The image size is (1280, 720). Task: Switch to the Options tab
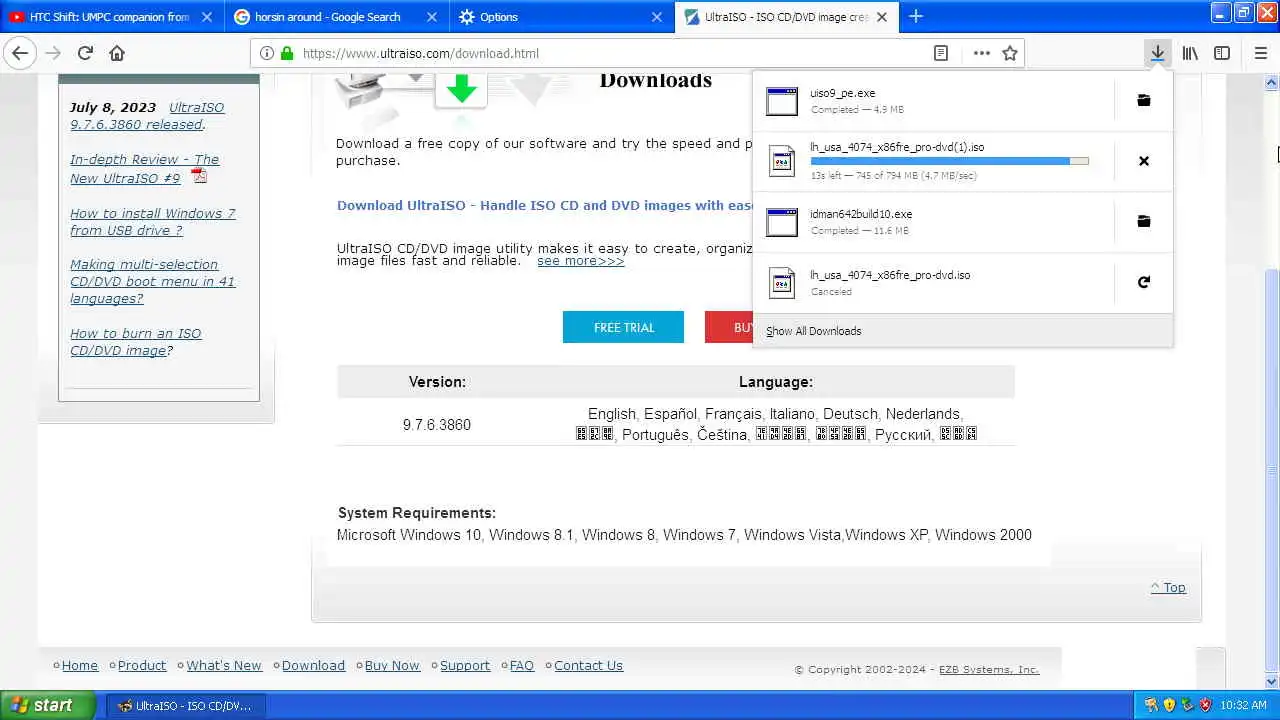coord(562,17)
